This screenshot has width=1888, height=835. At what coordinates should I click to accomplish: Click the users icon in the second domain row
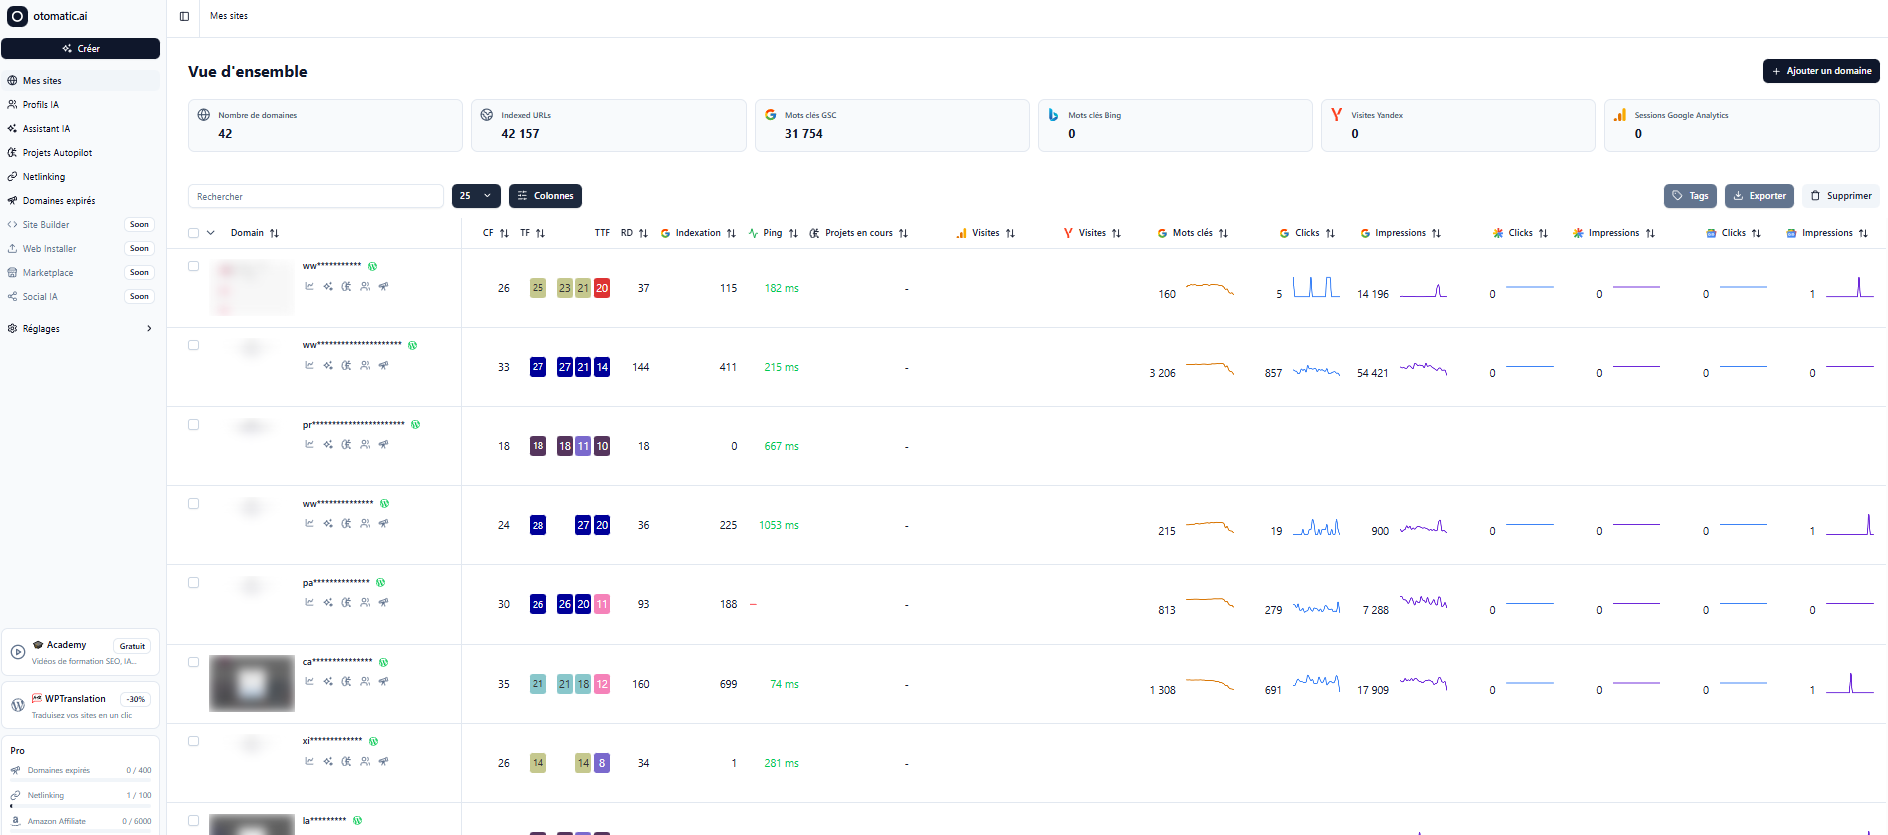[365, 365]
